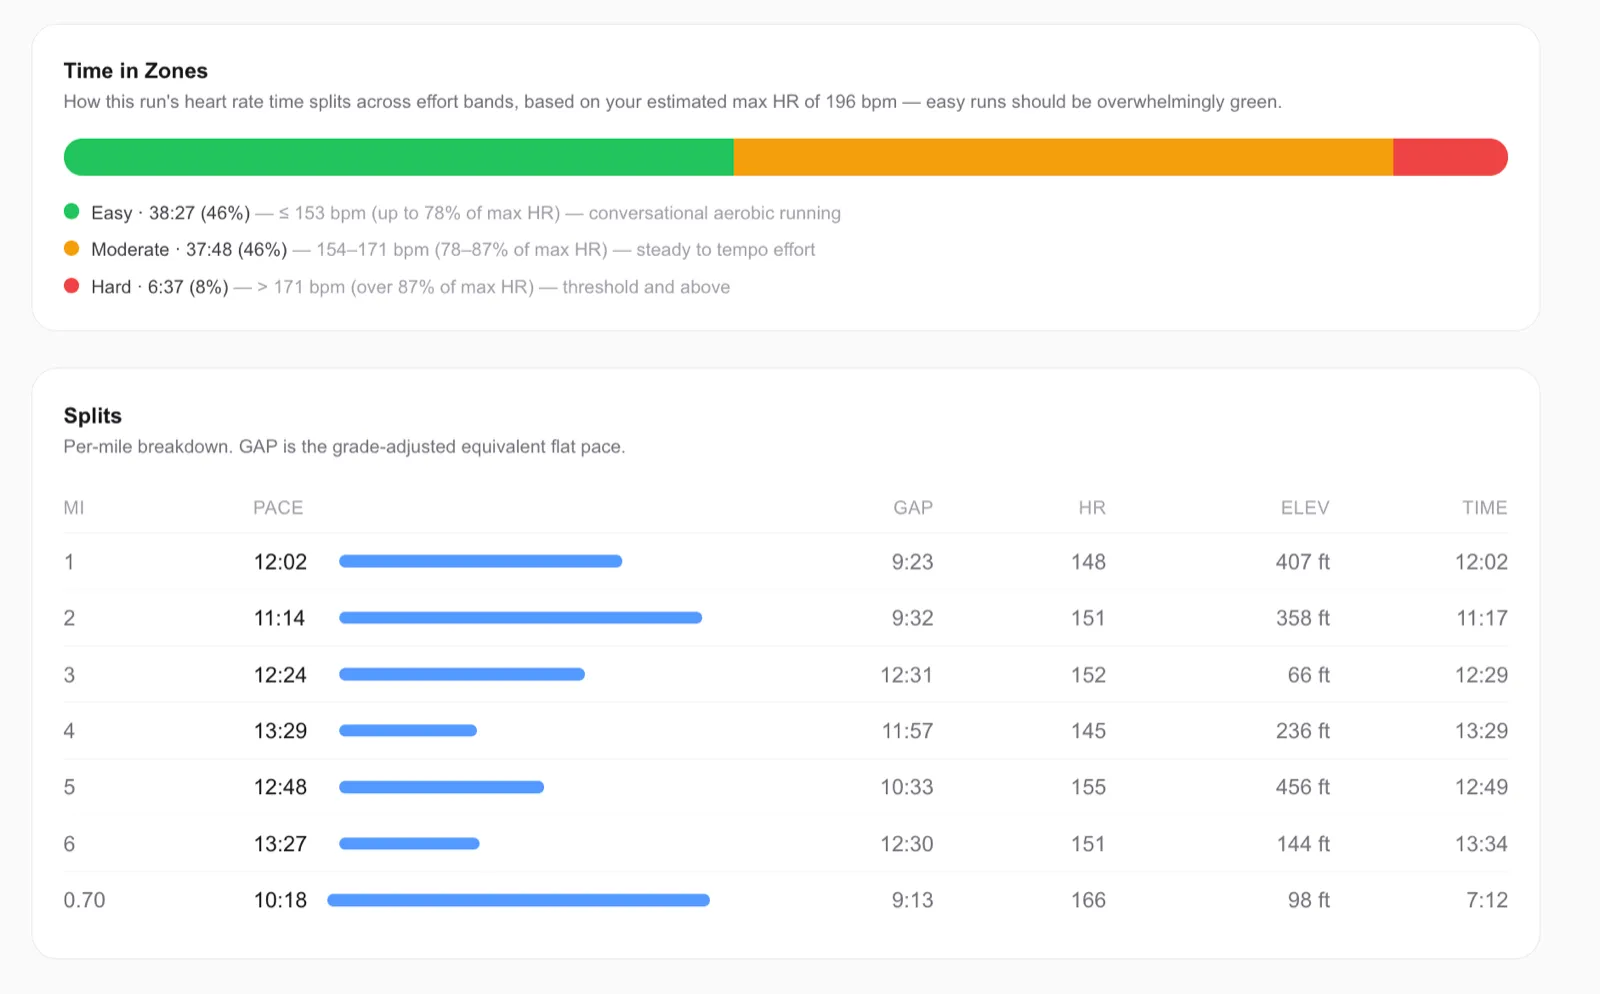The height and width of the screenshot is (994, 1600).
Task: Click the 'Splits' section heading
Action: [x=93, y=416]
